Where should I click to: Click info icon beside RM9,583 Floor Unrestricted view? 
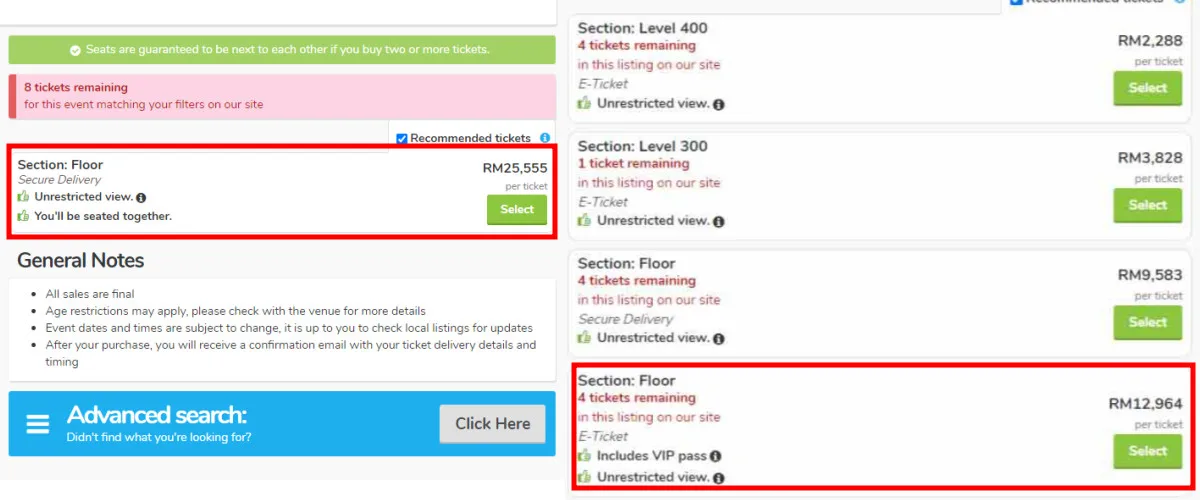click(x=719, y=338)
